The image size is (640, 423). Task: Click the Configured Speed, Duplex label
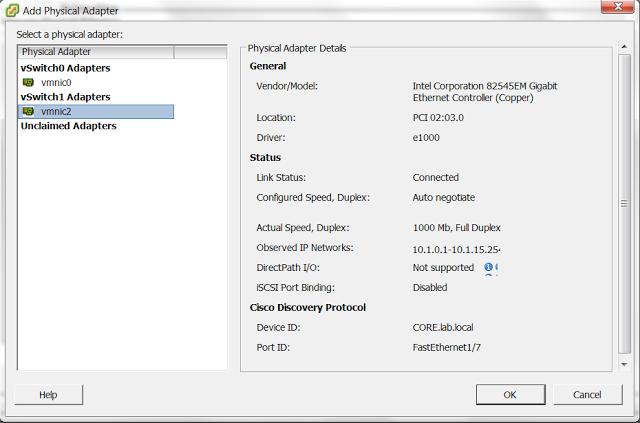(x=313, y=198)
